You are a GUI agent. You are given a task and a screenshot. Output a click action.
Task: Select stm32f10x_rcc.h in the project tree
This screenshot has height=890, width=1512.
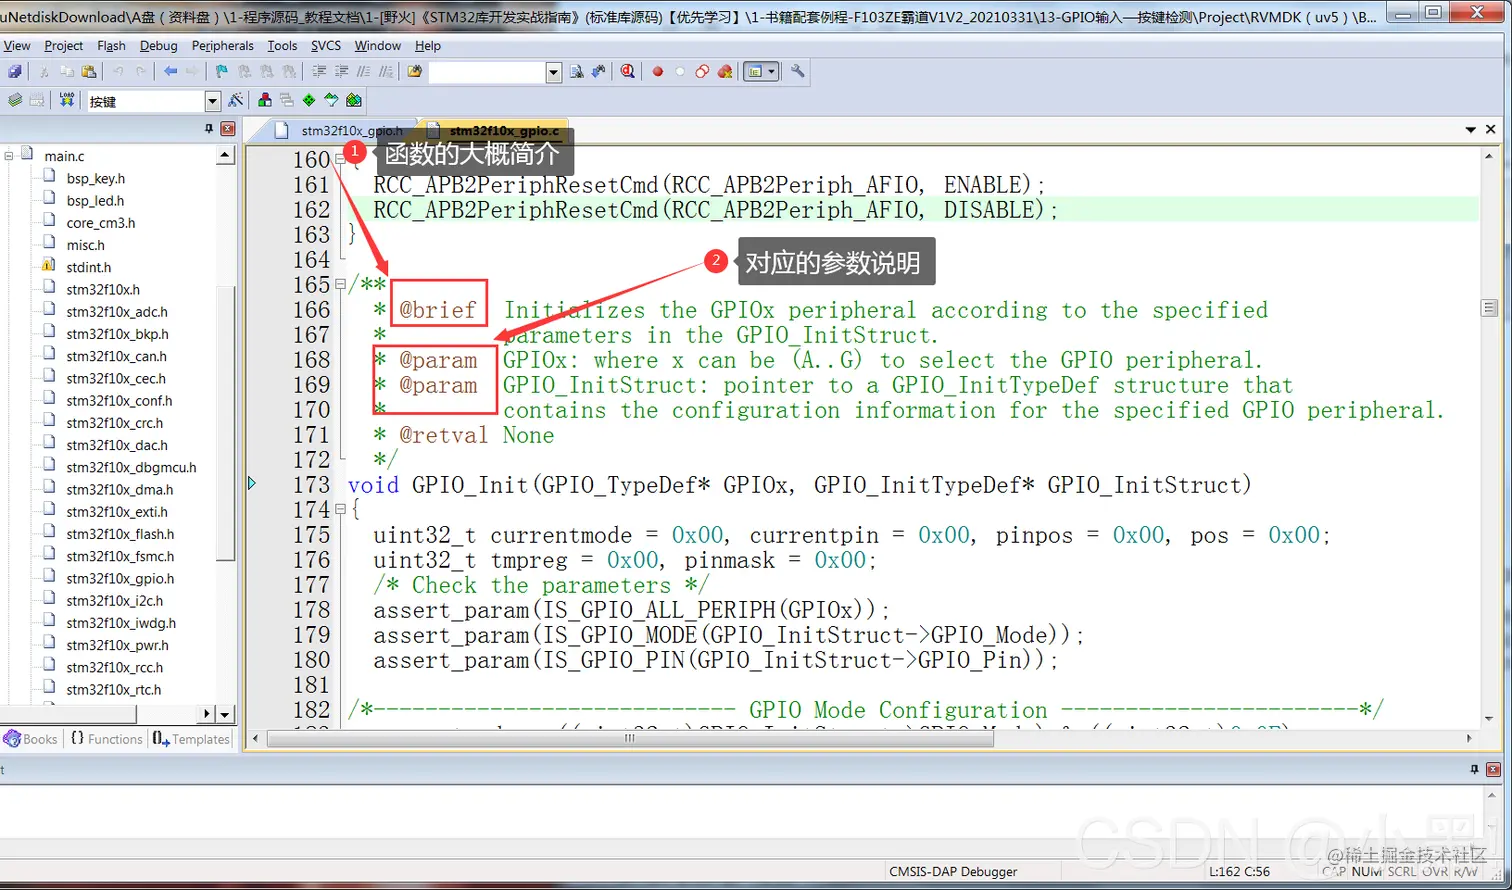tap(114, 667)
